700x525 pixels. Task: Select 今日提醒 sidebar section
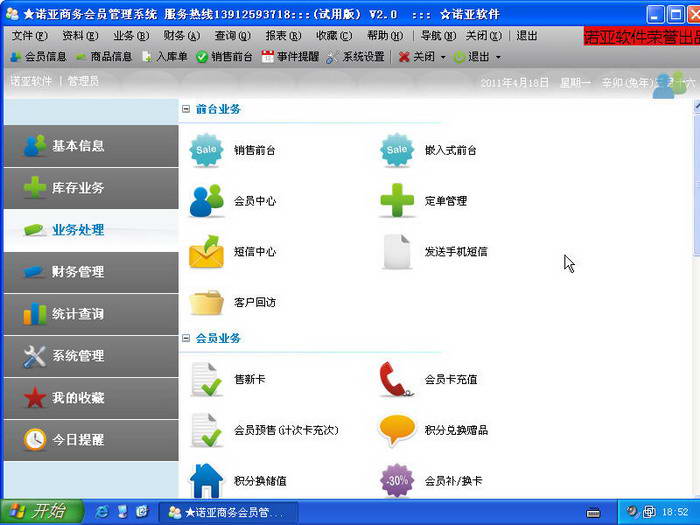[x=91, y=440]
